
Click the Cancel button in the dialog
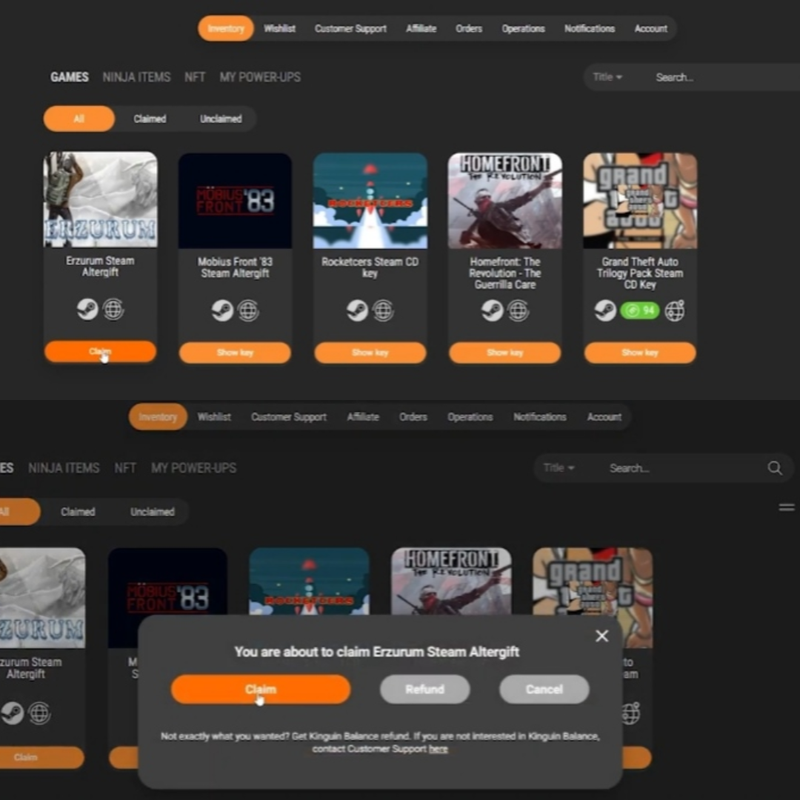544,689
